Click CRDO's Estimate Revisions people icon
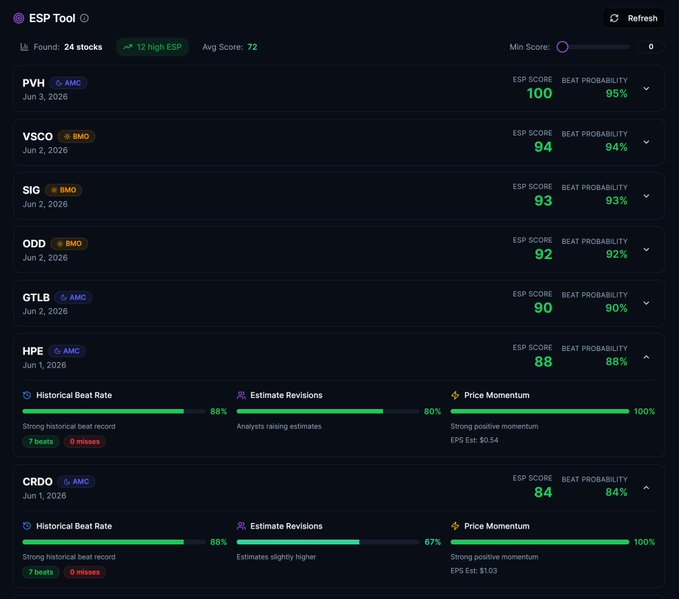Image resolution: width=679 pixels, height=599 pixels. pyautogui.click(x=241, y=526)
